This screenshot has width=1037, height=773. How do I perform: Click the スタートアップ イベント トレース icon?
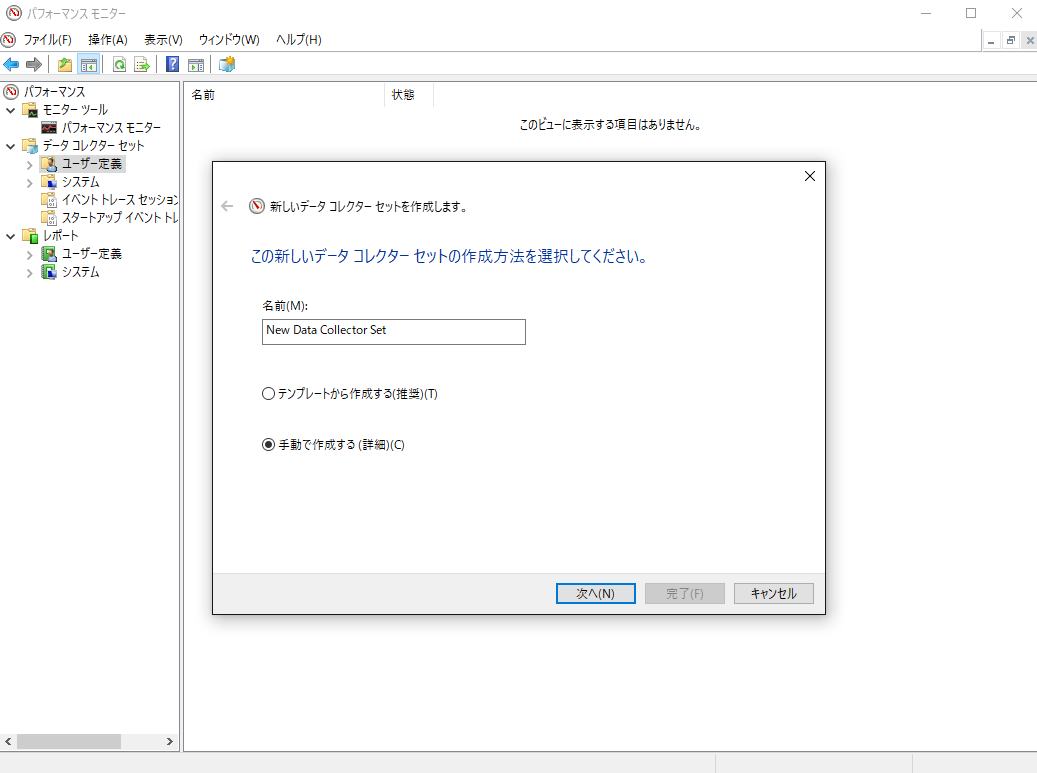[x=49, y=218]
